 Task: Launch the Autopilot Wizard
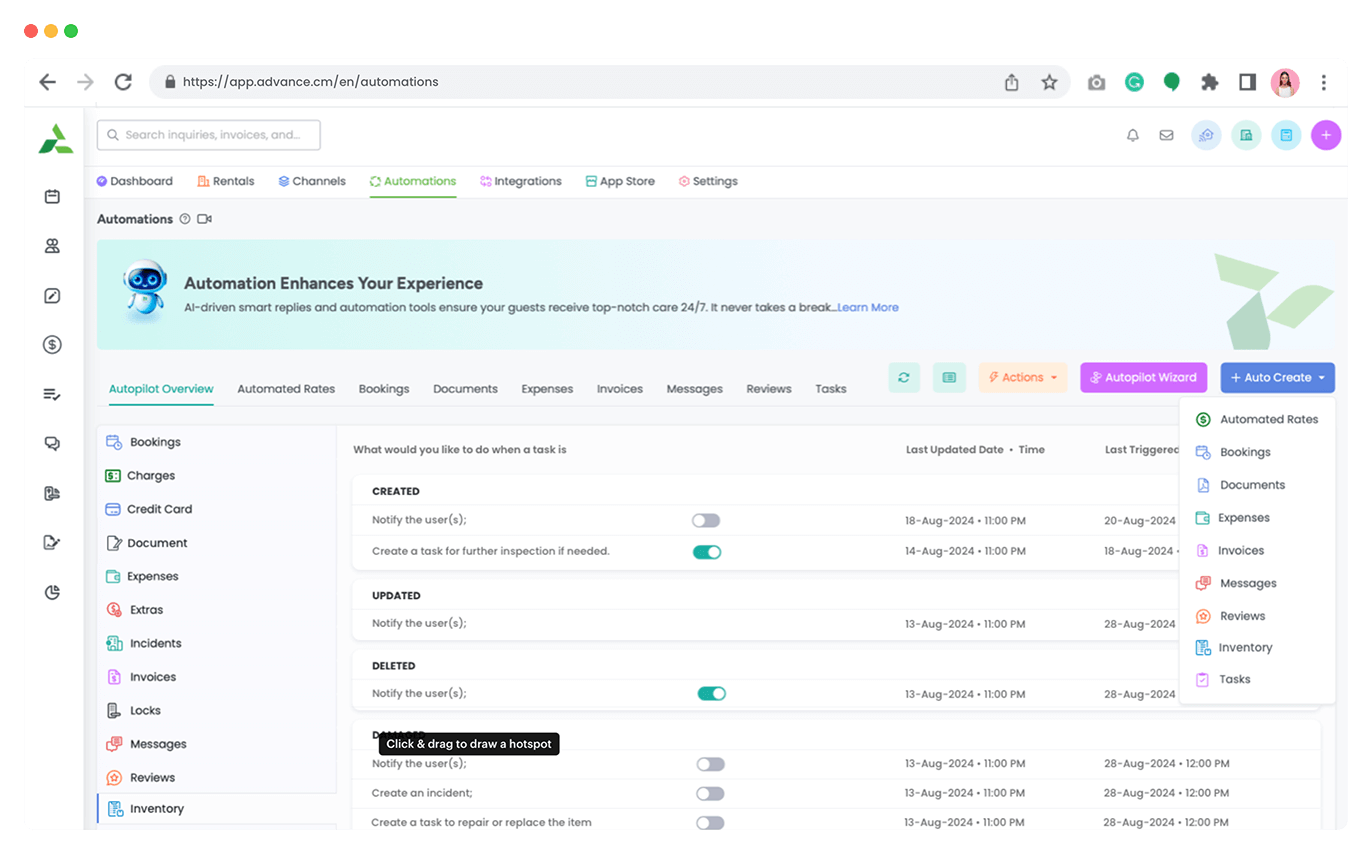coord(1143,377)
